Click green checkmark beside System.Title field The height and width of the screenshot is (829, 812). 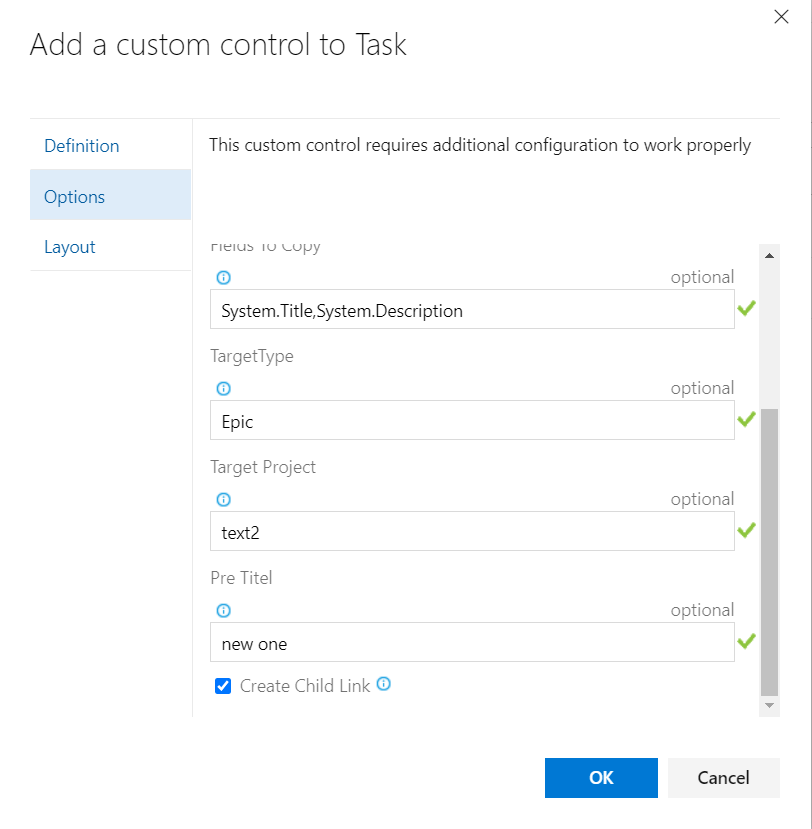(746, 309)
